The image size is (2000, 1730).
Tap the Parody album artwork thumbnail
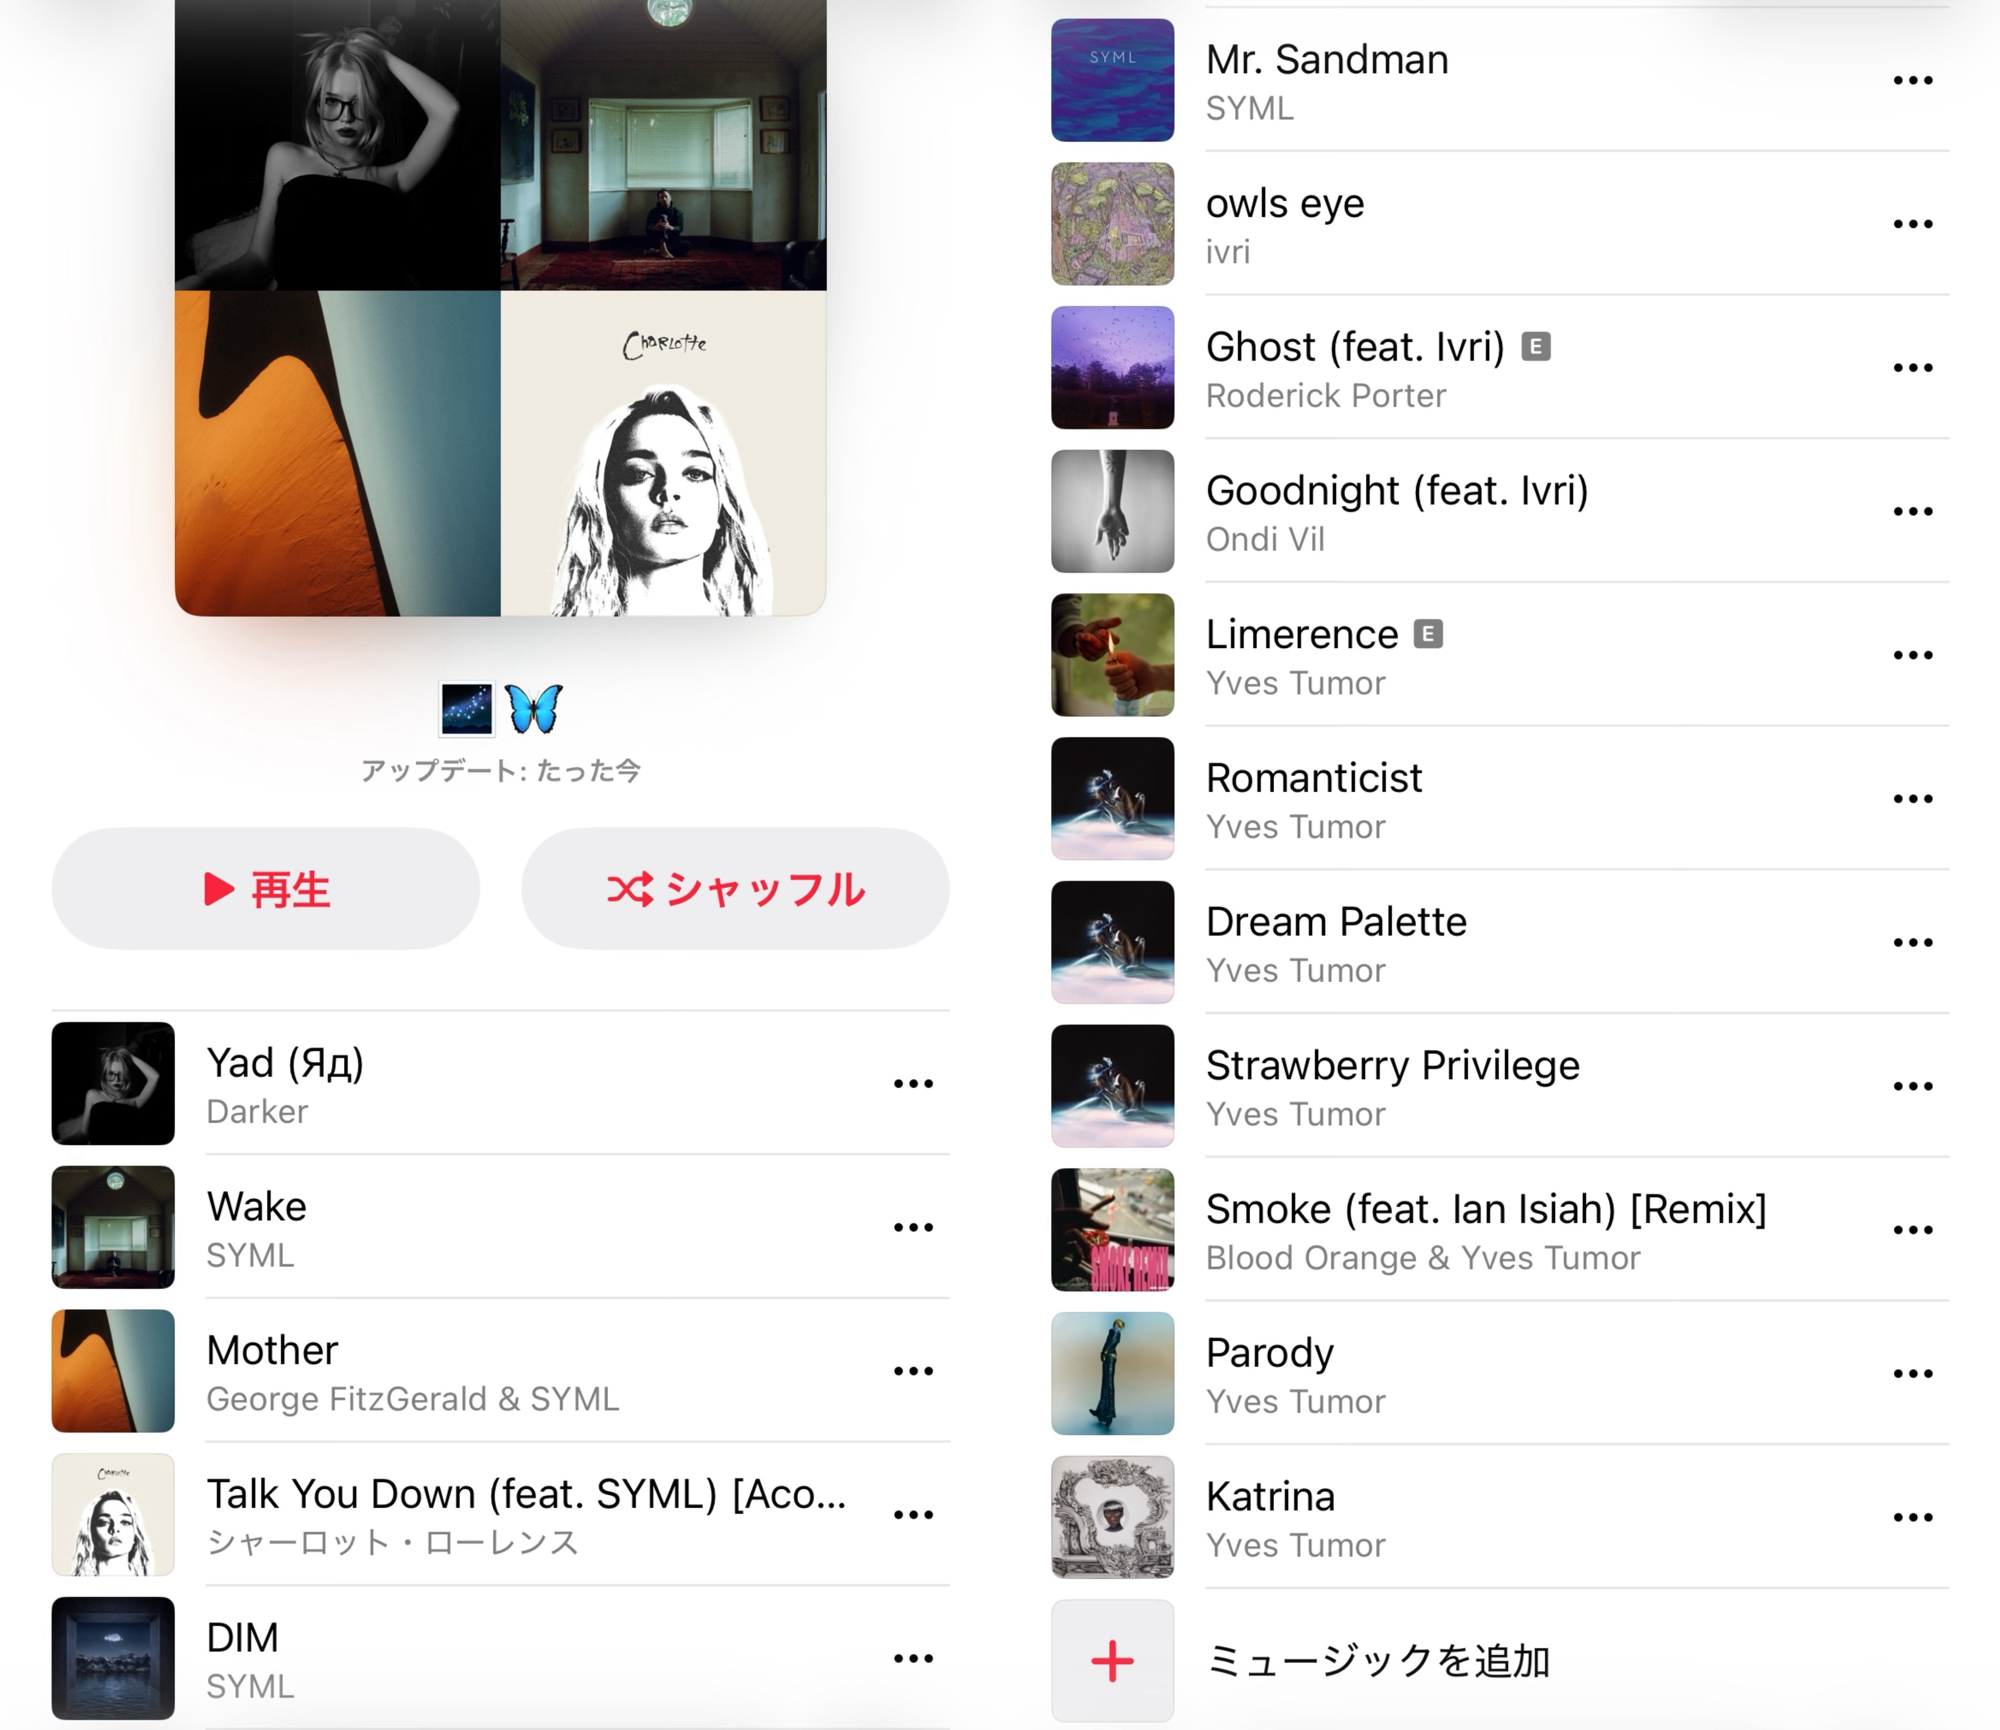coord(1112,1374)
